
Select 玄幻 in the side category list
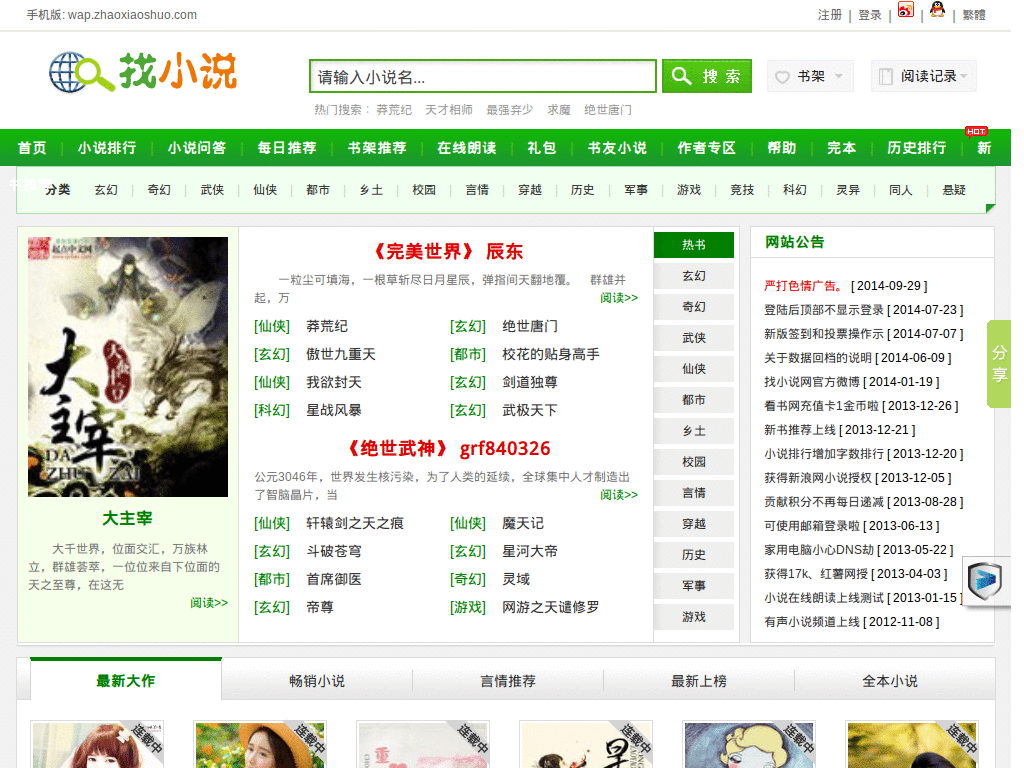click(694, 276)
